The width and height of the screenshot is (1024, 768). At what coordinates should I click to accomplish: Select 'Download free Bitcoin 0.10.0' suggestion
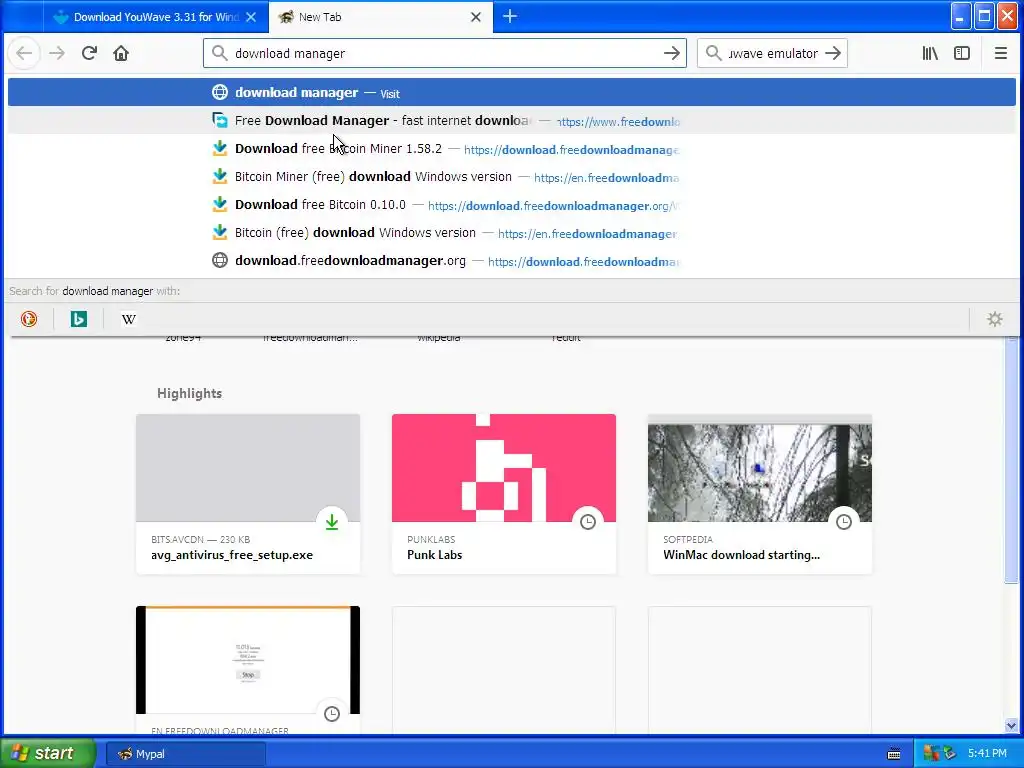click(x=512, y=205)
